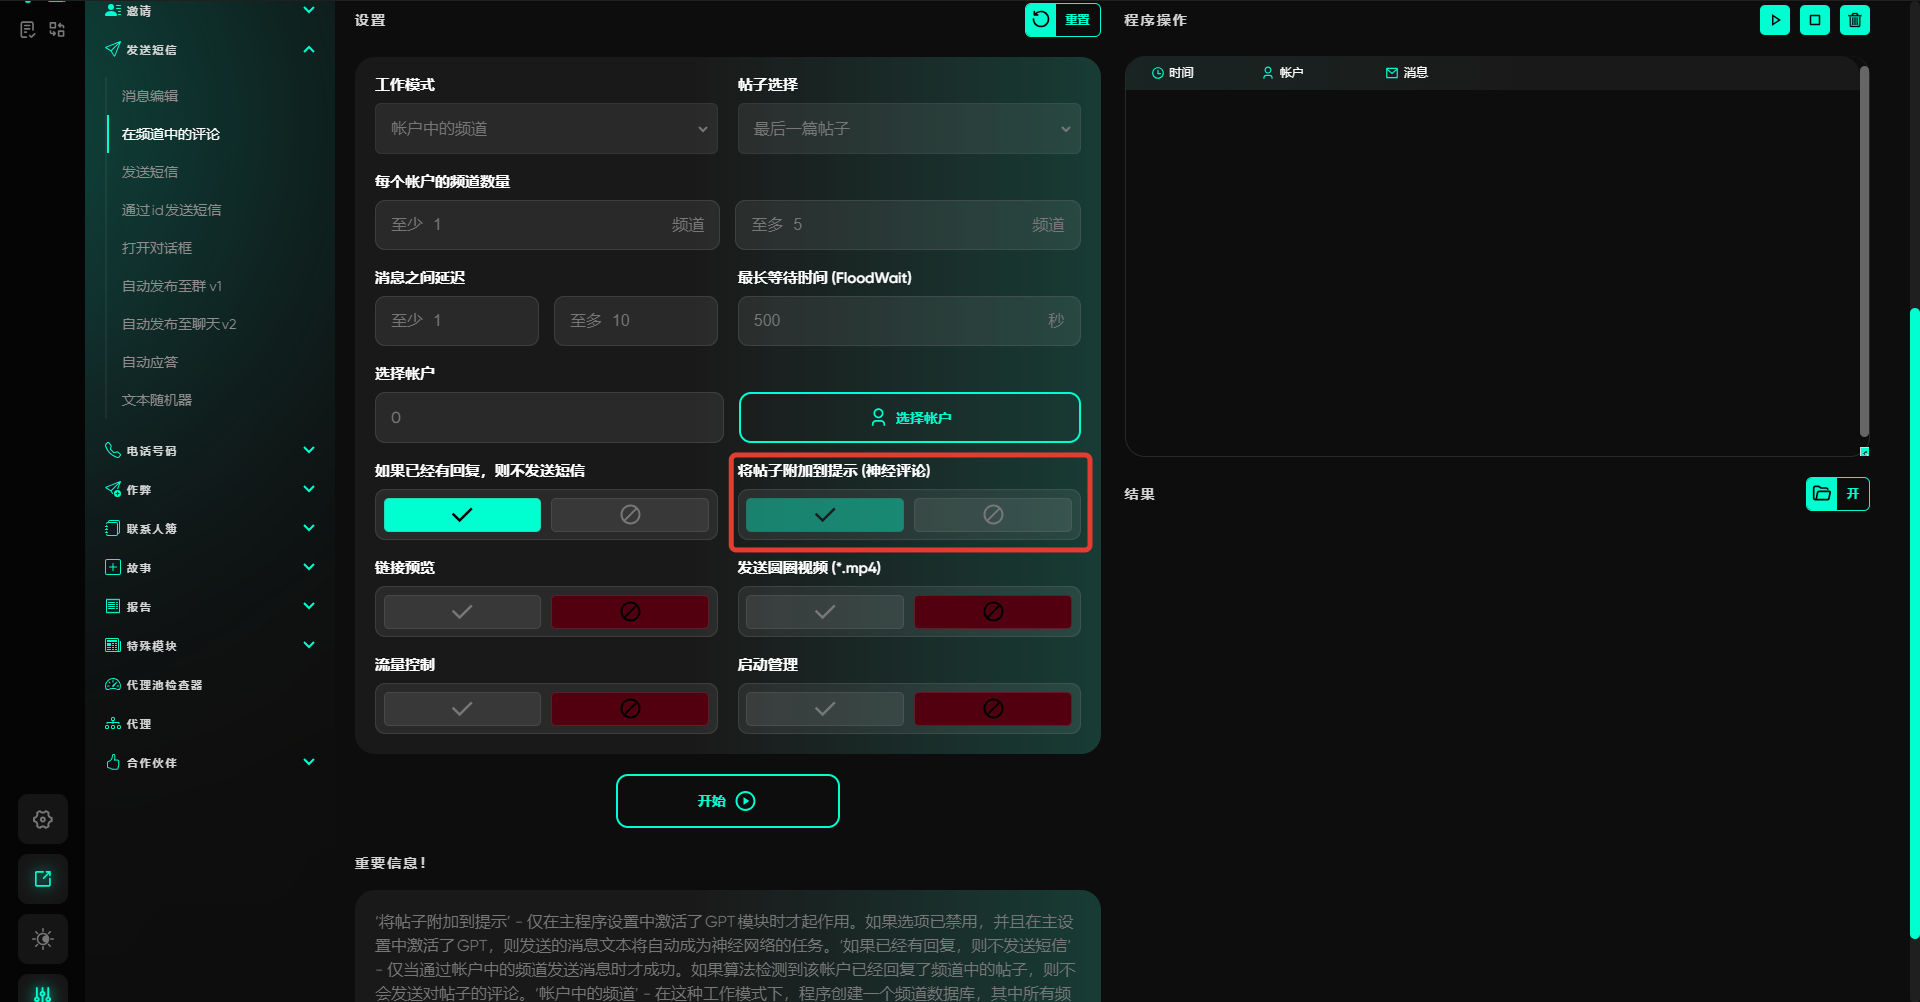Open 消息编辑 menu item

click(150, 96)
